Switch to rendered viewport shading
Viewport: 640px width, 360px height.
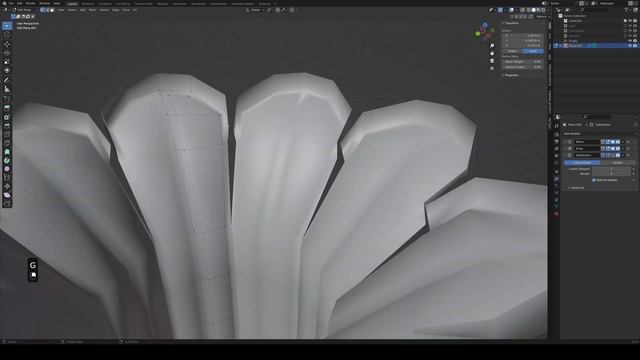coord(543,10)
